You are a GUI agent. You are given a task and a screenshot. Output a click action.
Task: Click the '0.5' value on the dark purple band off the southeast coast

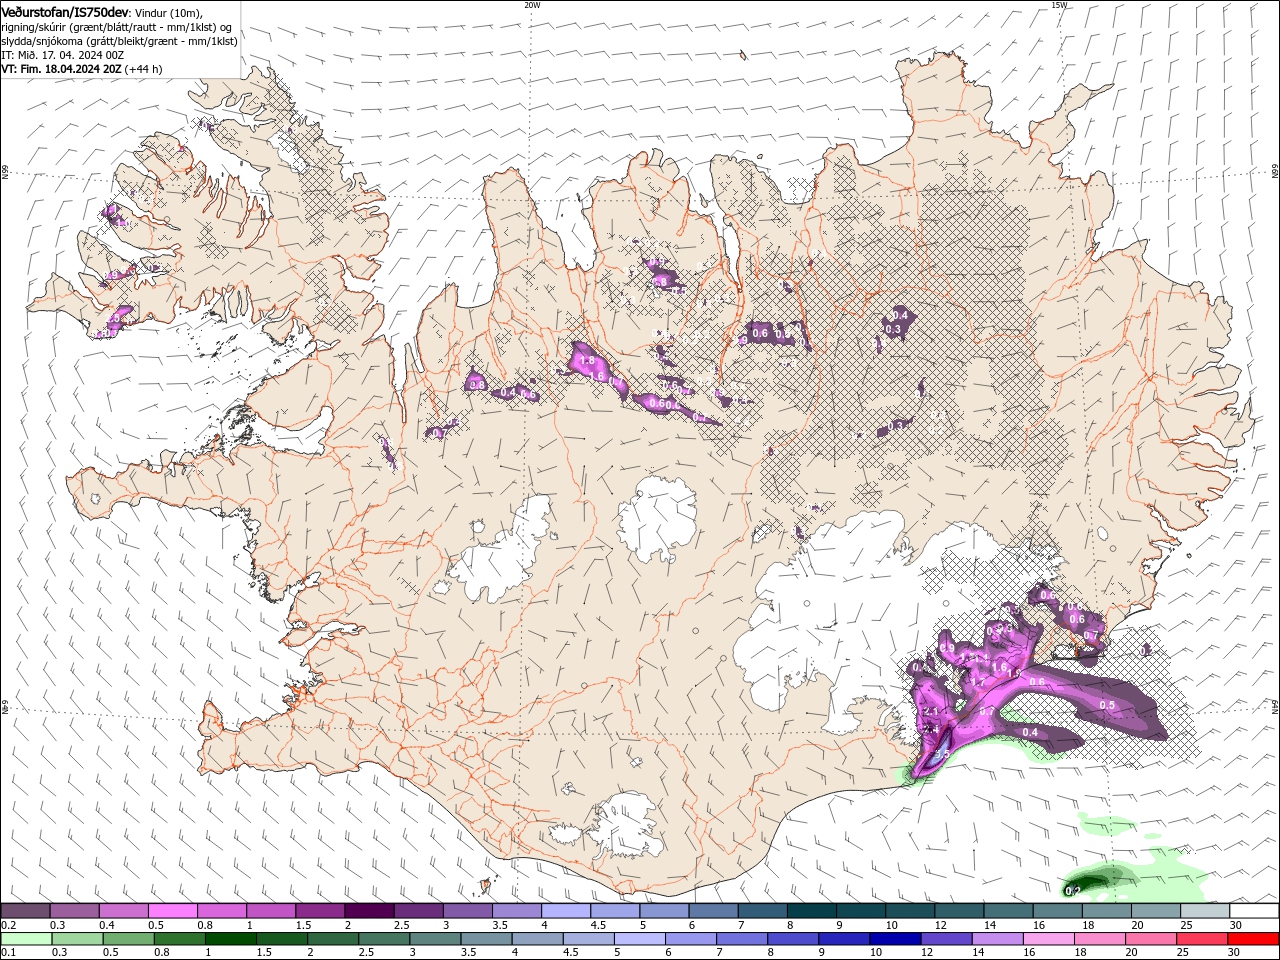[1107, 705]
